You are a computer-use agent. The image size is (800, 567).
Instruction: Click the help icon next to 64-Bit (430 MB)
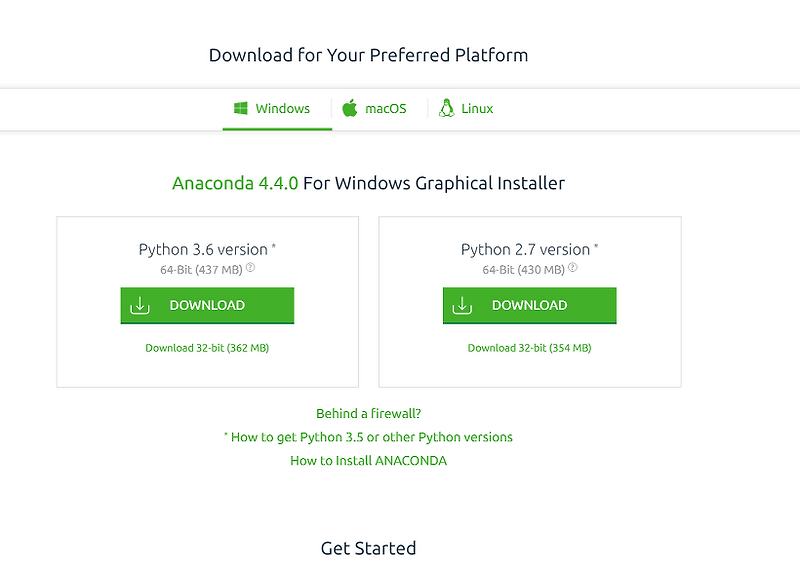573,267
